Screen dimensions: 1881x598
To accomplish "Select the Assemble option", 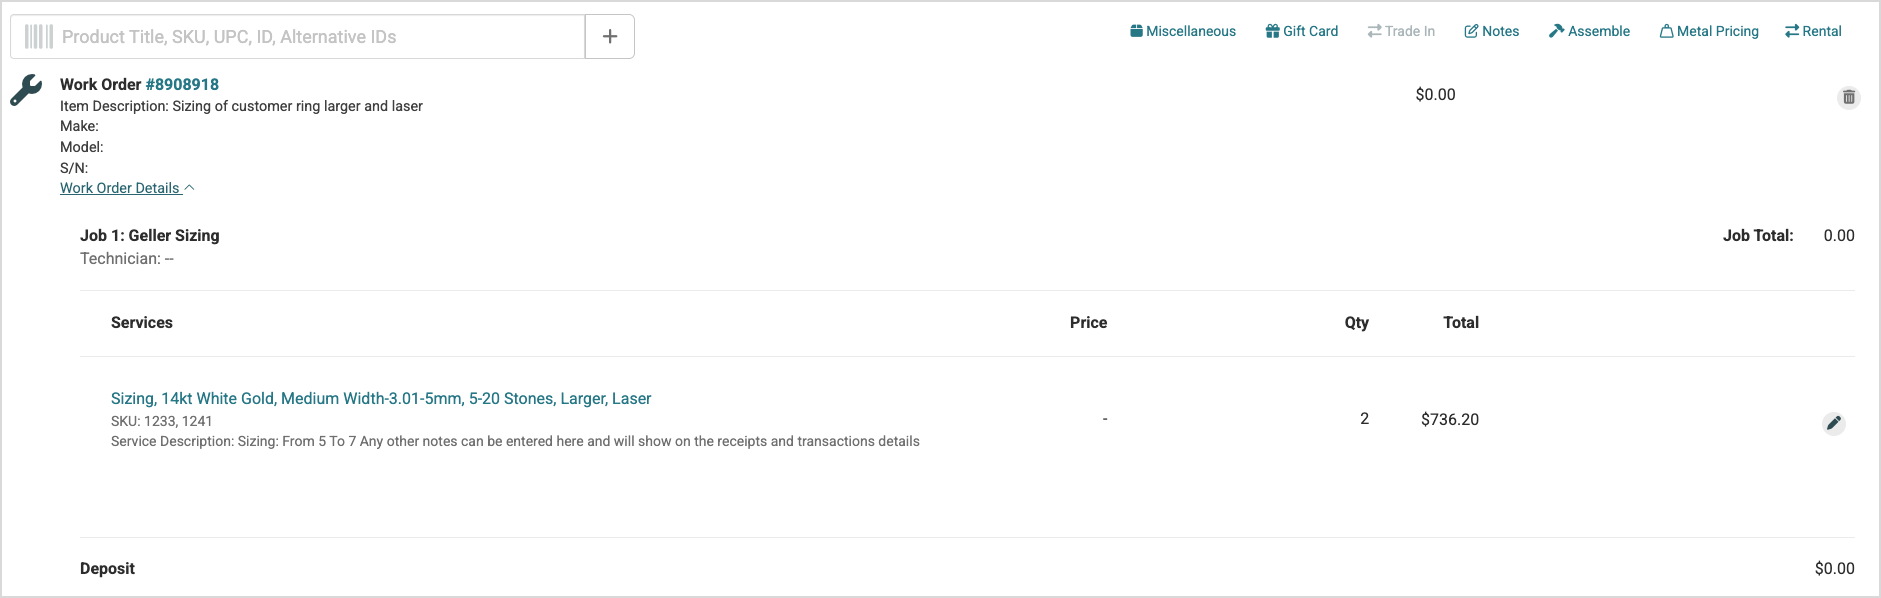I will (x=1589, y=31).
